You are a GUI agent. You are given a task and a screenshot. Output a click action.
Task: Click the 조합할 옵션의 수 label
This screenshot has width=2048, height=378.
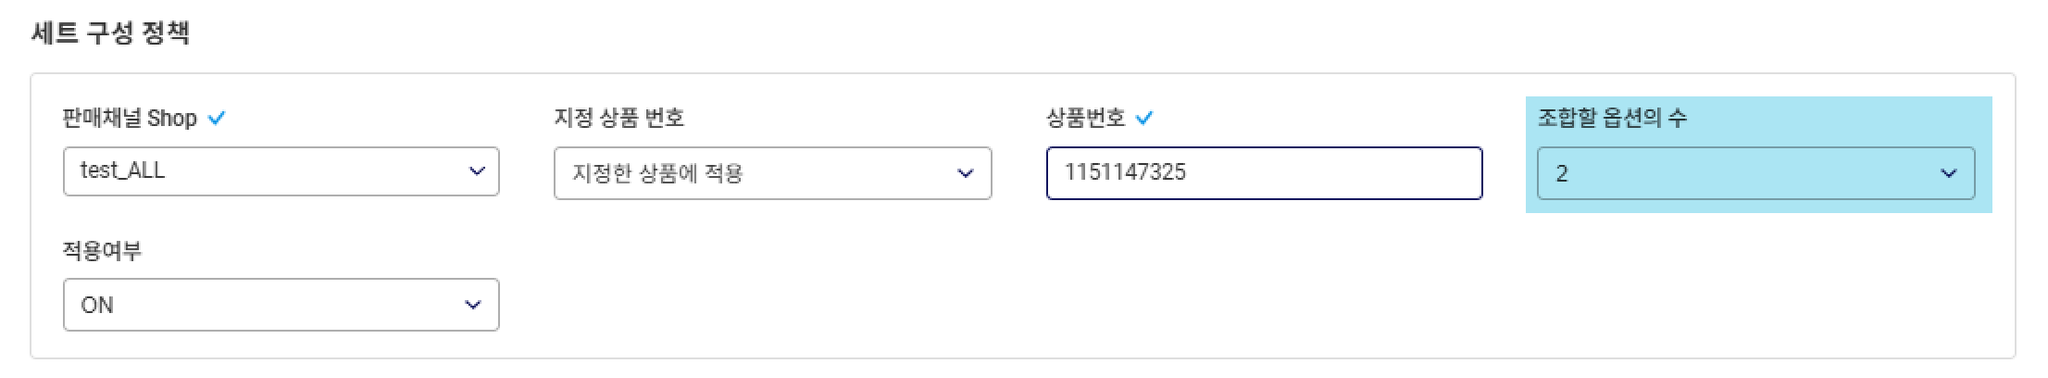1612,118
